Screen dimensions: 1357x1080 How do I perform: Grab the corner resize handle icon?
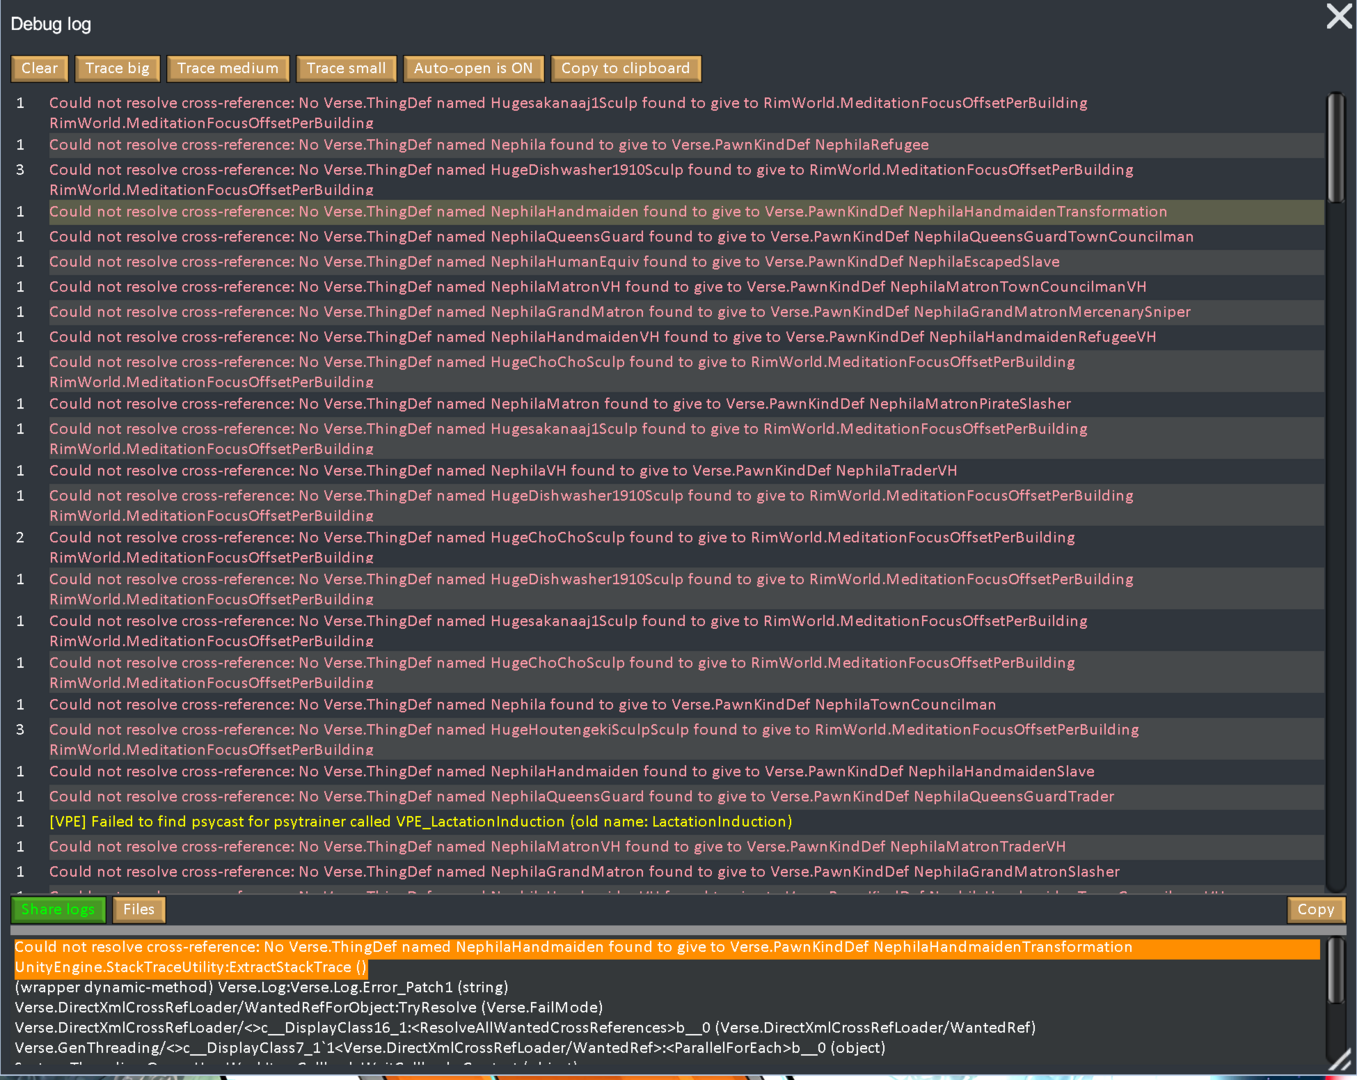click(1340, 1060)
